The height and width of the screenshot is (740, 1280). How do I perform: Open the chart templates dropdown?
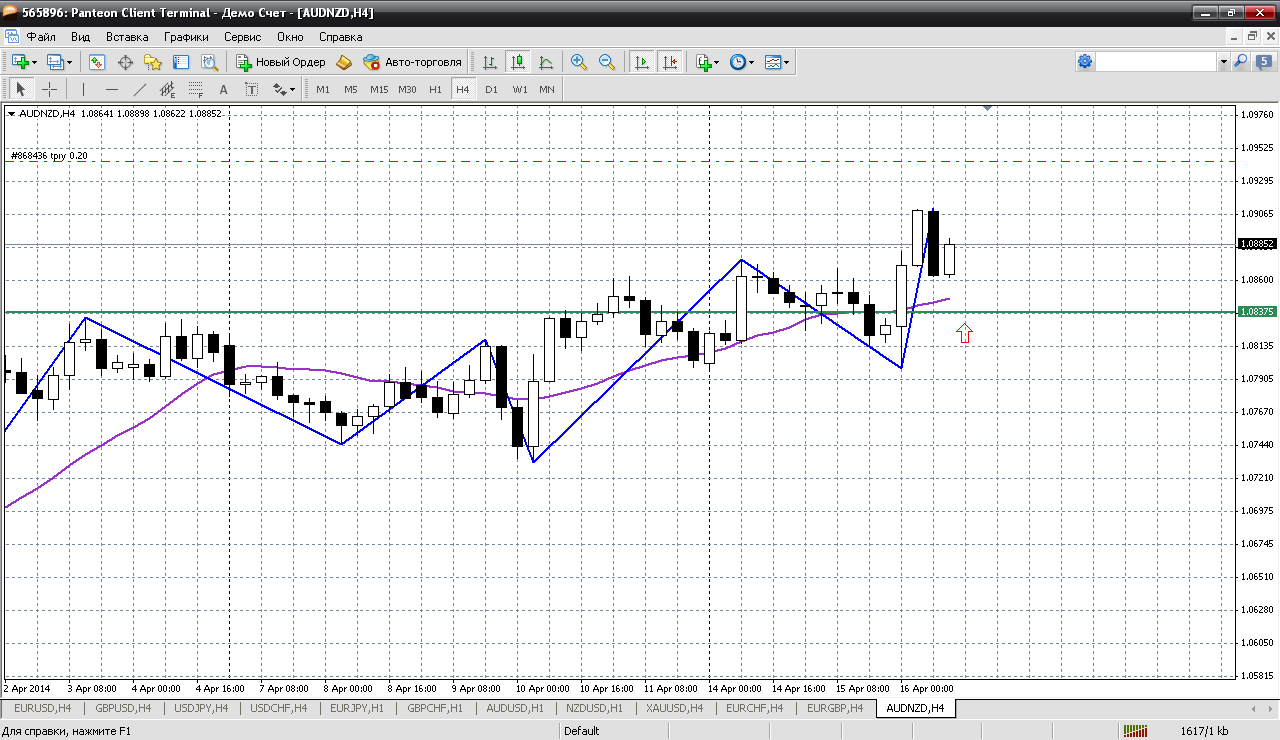coord(787,62)
